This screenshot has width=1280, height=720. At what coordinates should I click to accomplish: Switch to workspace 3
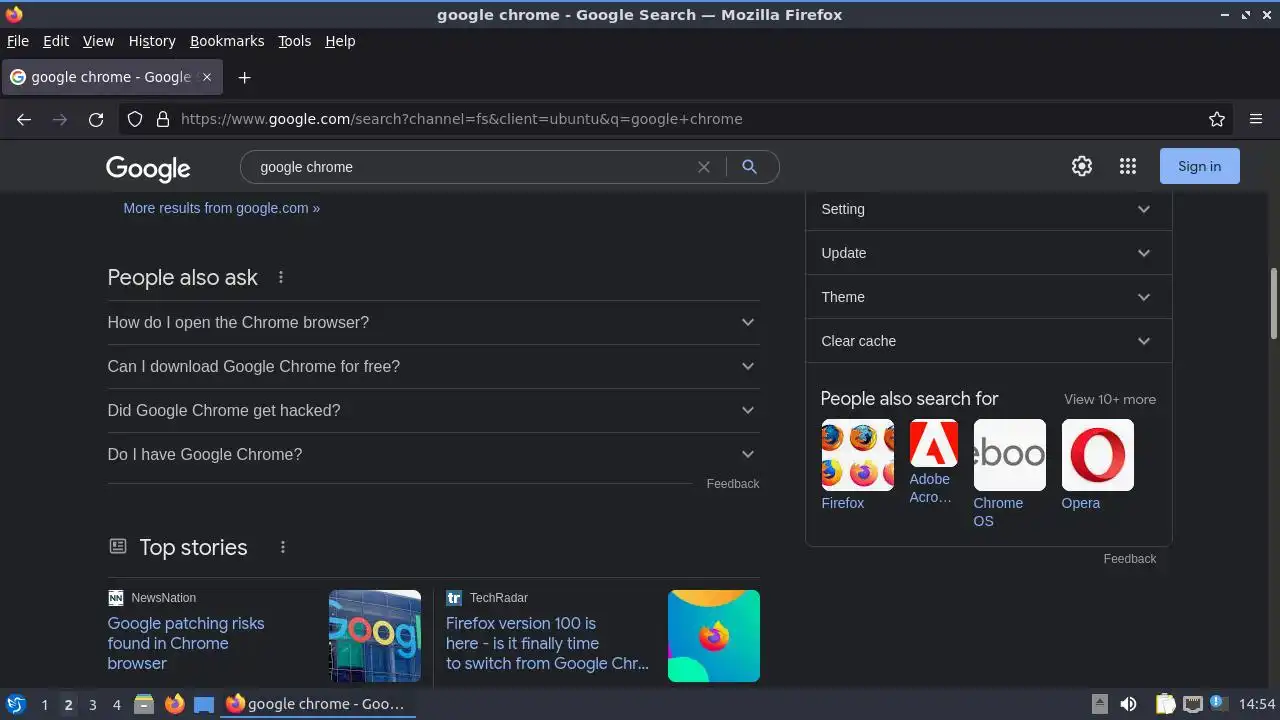[92, 704]
